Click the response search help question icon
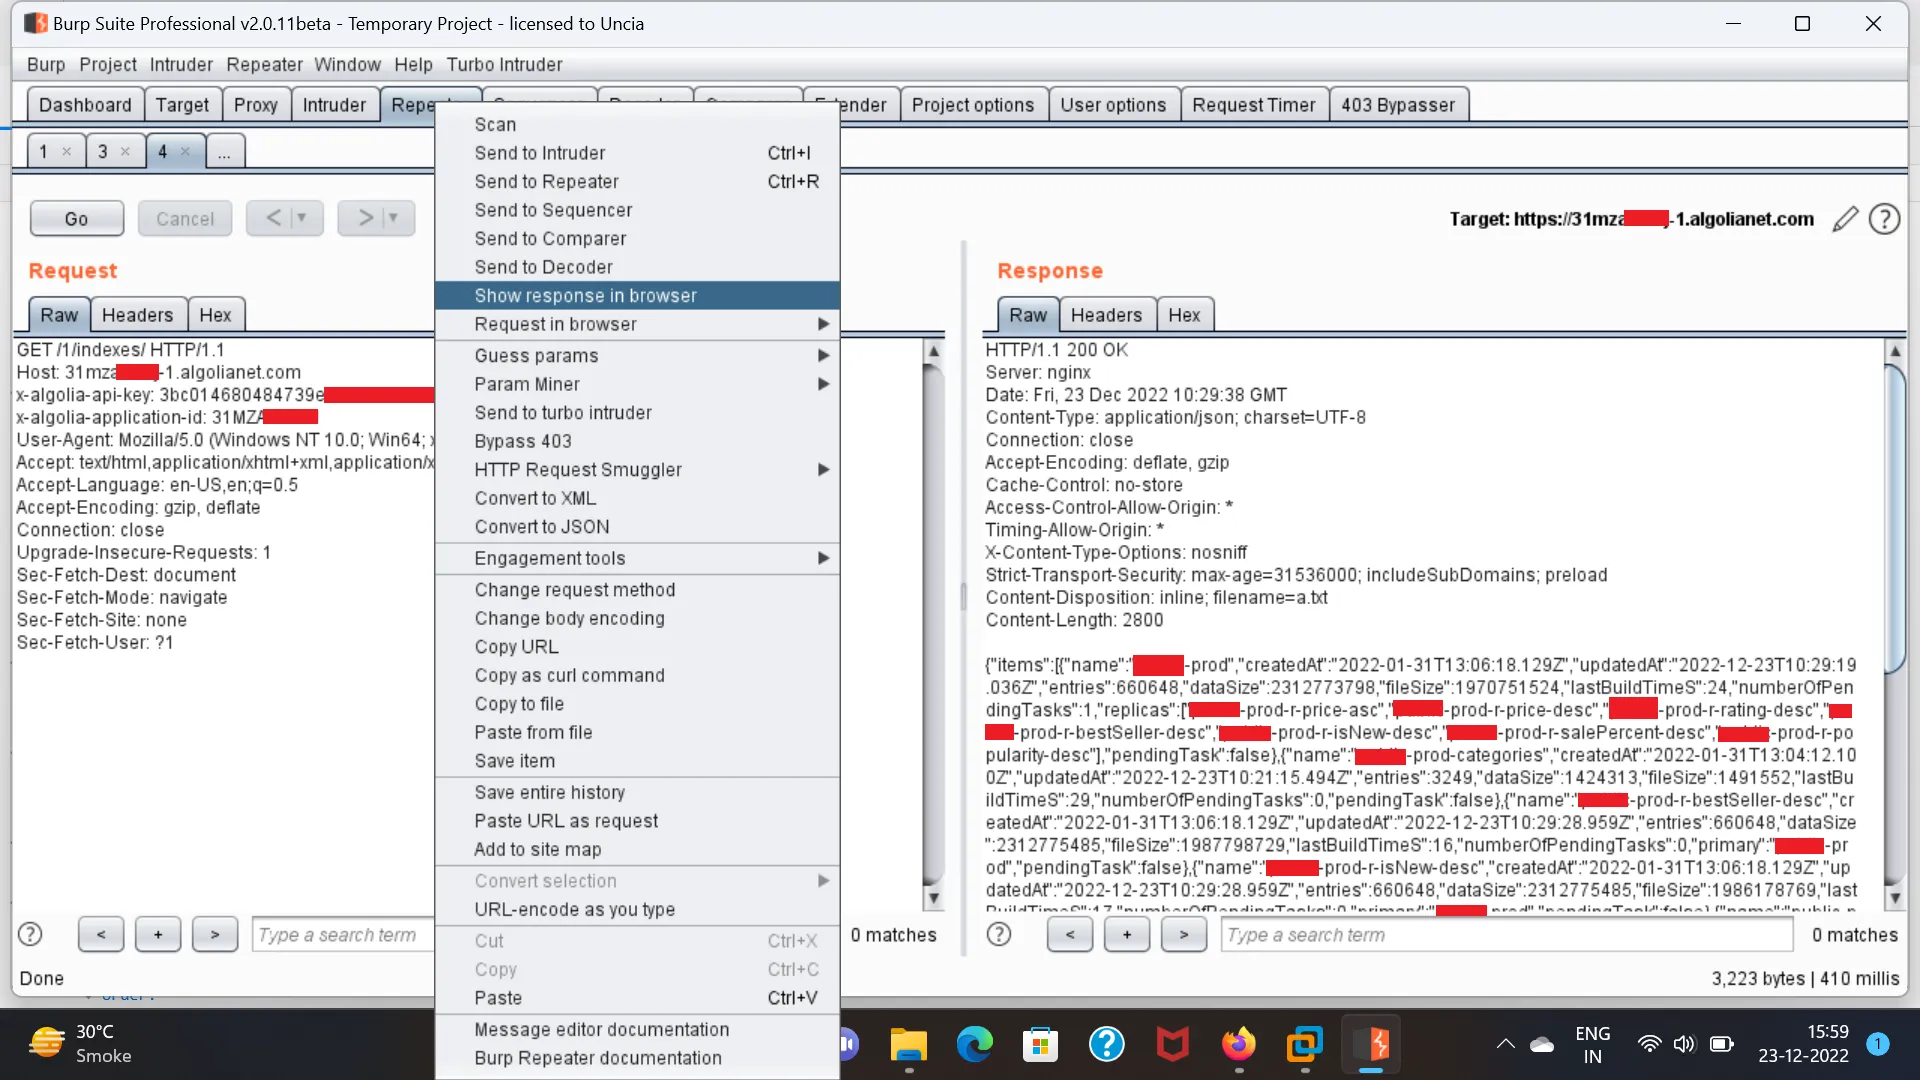This screenshot has width=1920, height=1080. [999, 934]
